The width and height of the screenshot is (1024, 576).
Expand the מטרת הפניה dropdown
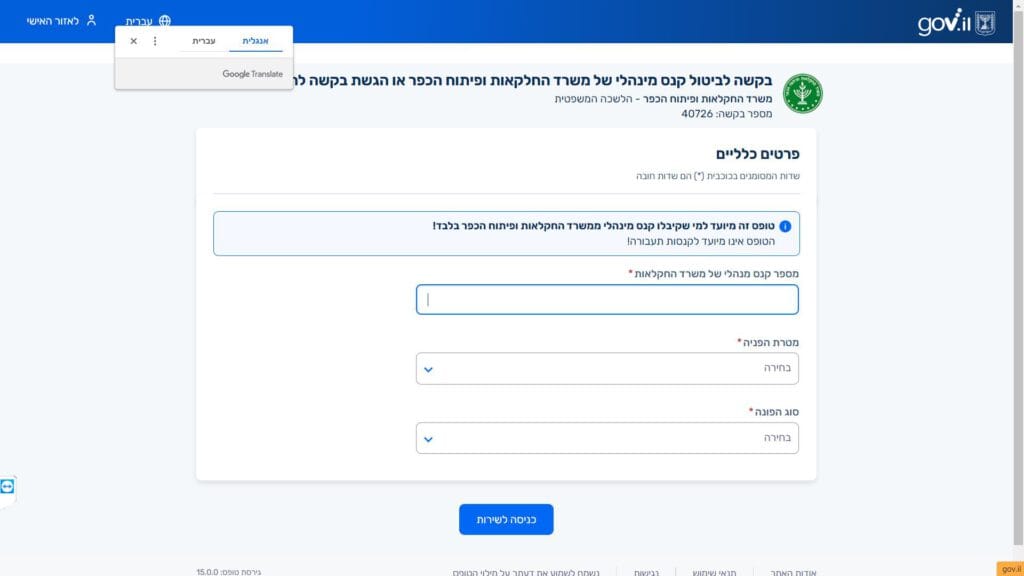tap(607, 368)
